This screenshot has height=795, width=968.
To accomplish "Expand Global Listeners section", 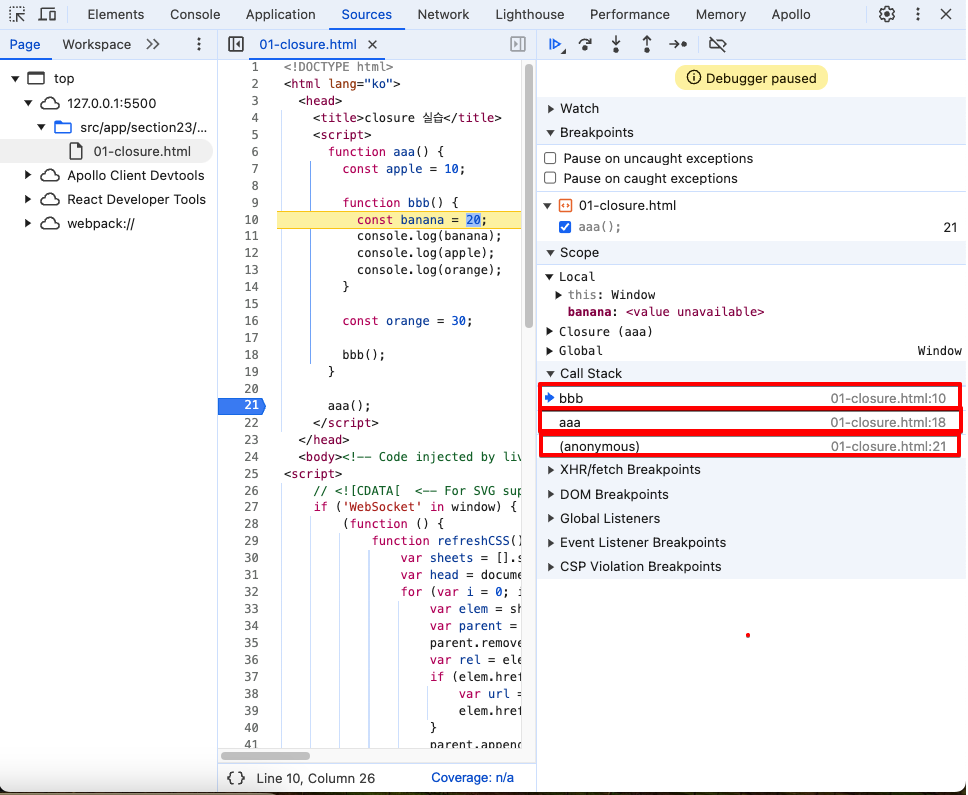I will coord(551,518).
